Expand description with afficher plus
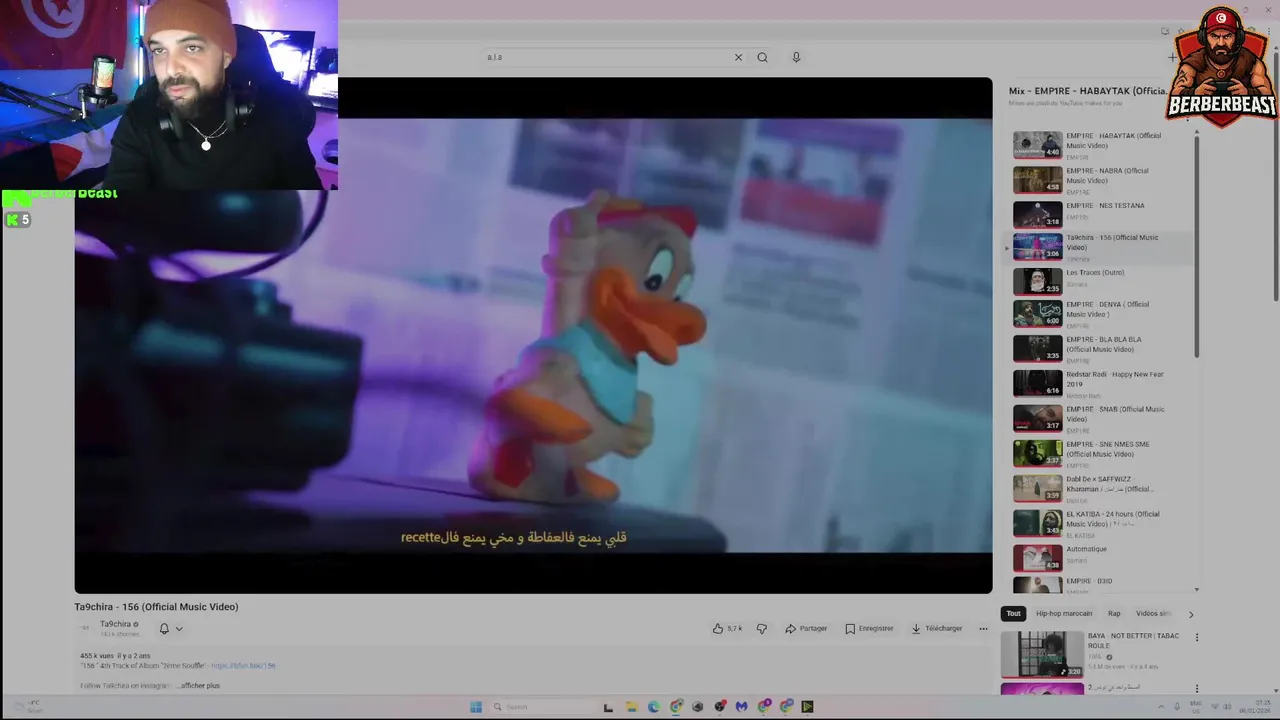 [x=200, y=685]
